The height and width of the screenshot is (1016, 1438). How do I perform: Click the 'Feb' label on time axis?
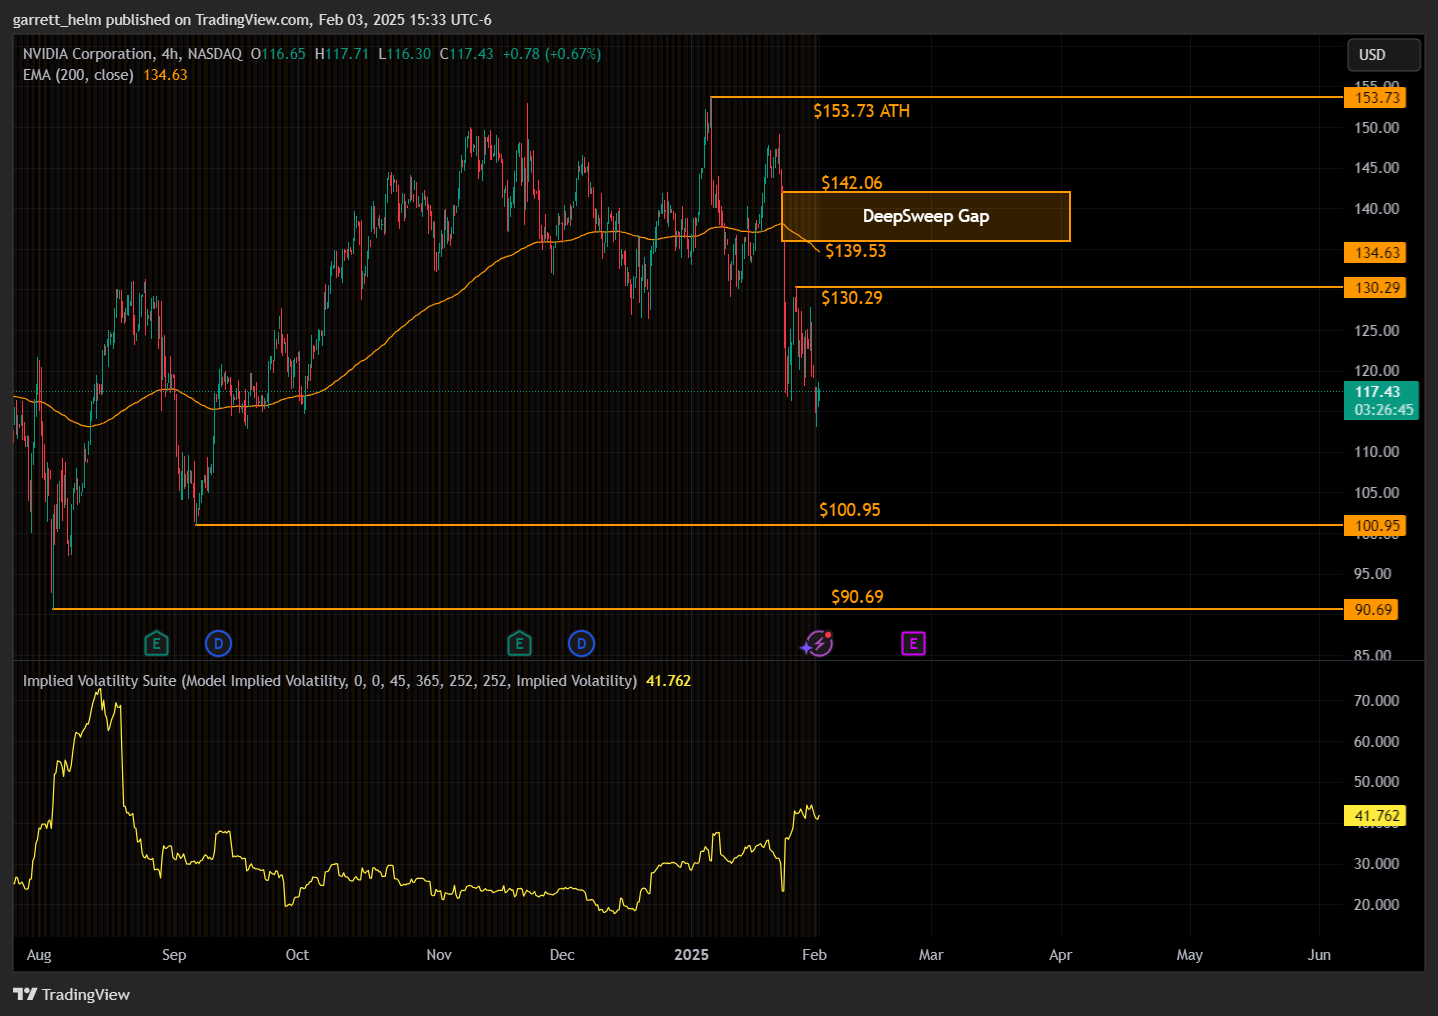pos(814,955)
